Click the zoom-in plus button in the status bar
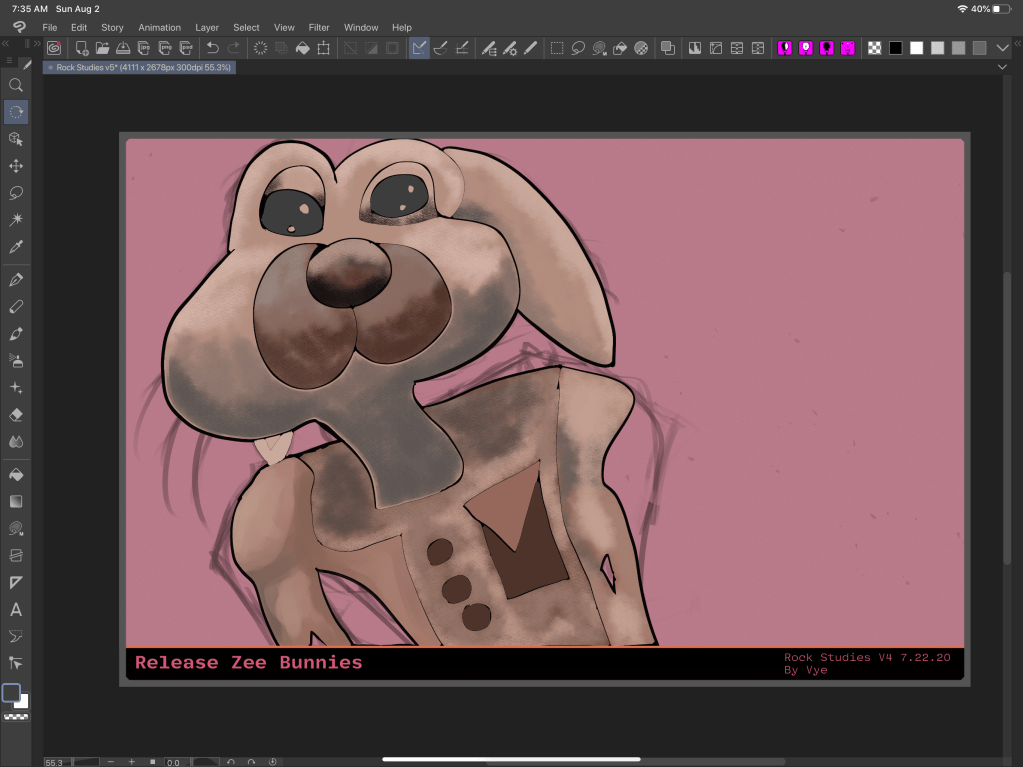This screenshot has height=767, width=1023. (x=131, y=761)
